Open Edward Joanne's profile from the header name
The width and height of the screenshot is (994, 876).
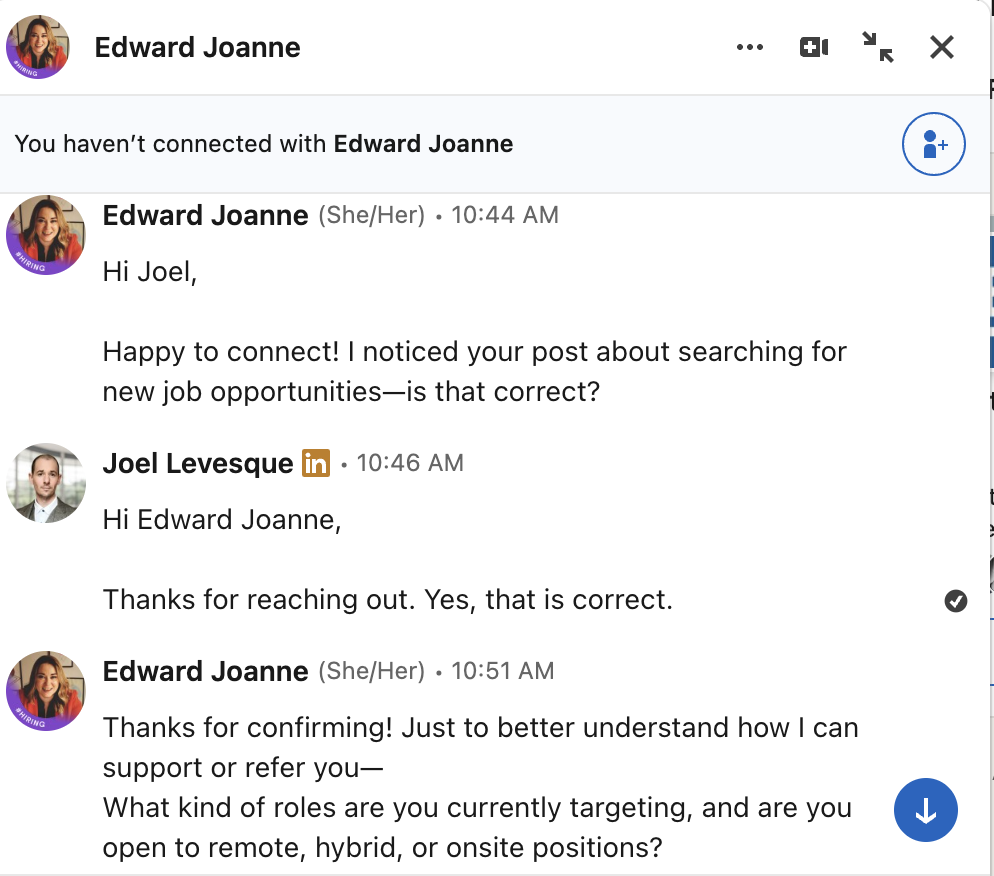click(197, 47)
